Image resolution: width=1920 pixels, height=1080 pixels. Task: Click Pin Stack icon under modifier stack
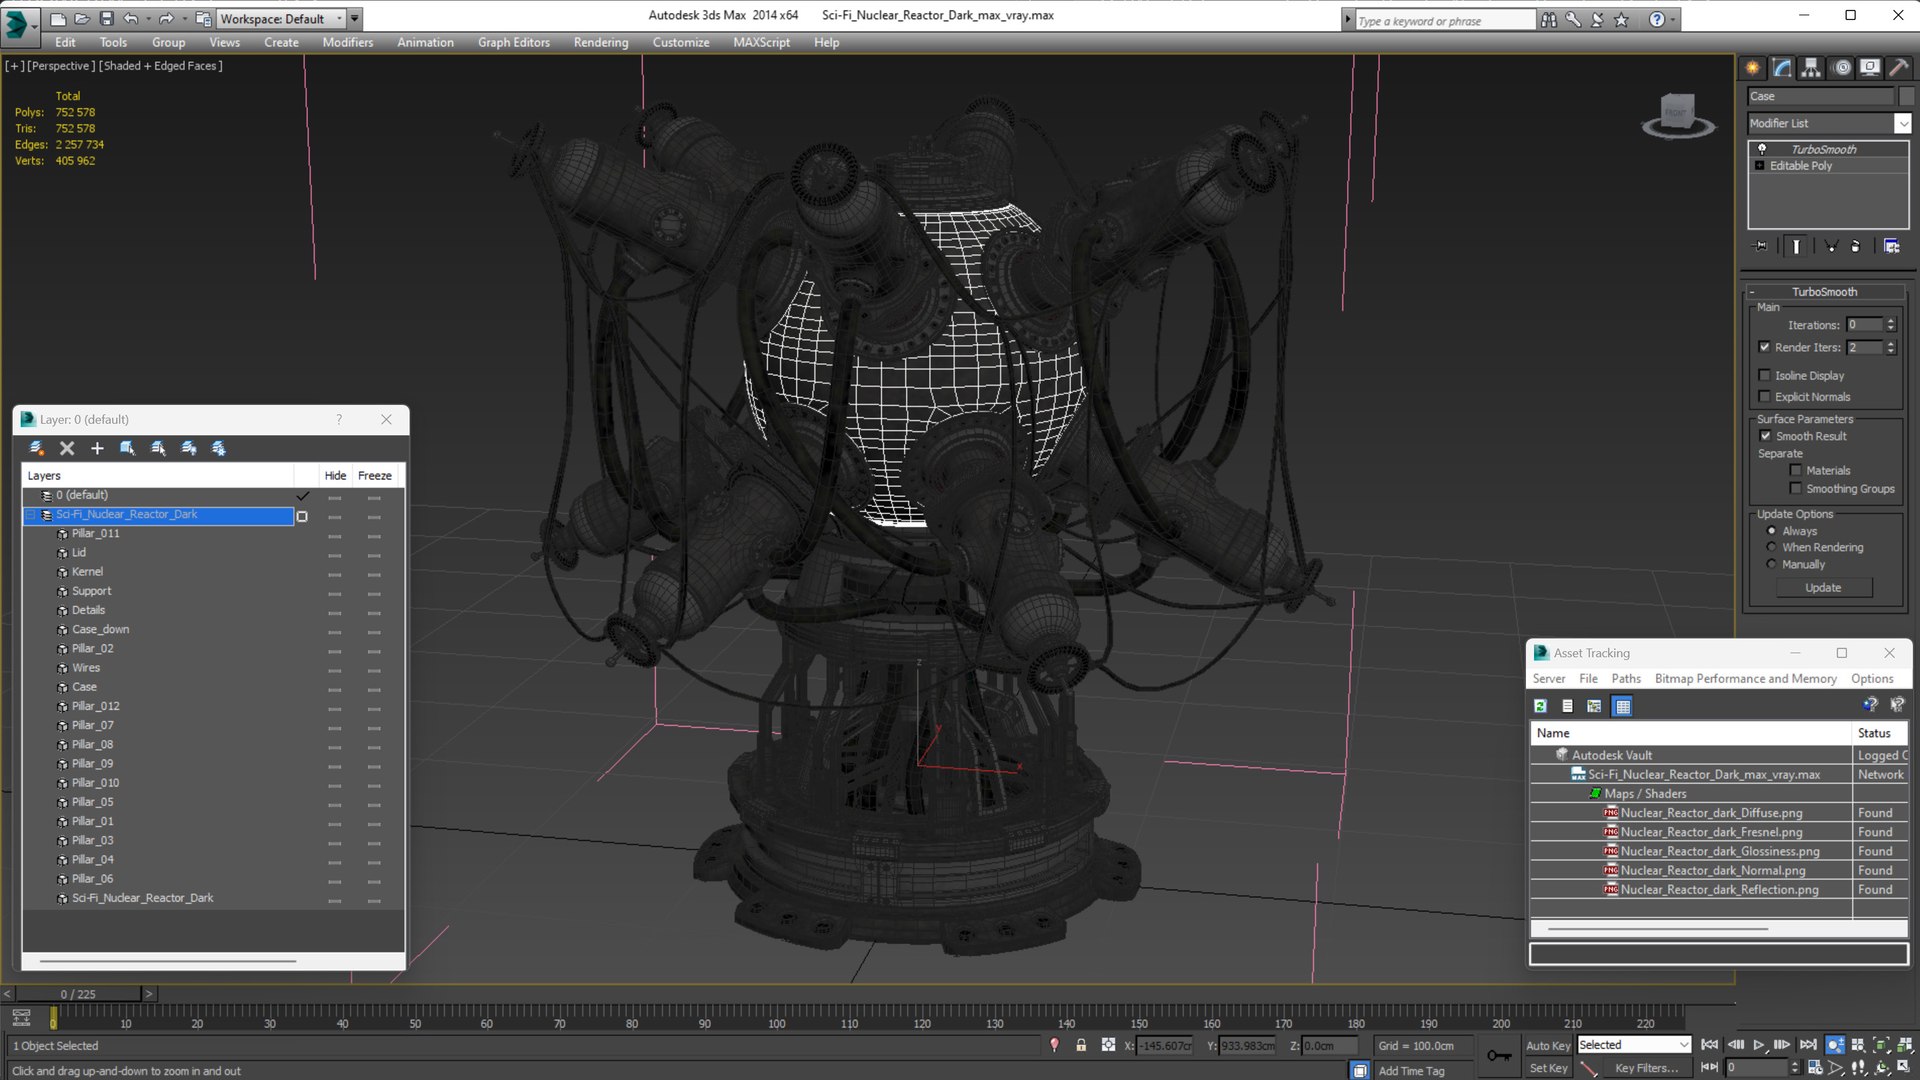coord(1761,246)
